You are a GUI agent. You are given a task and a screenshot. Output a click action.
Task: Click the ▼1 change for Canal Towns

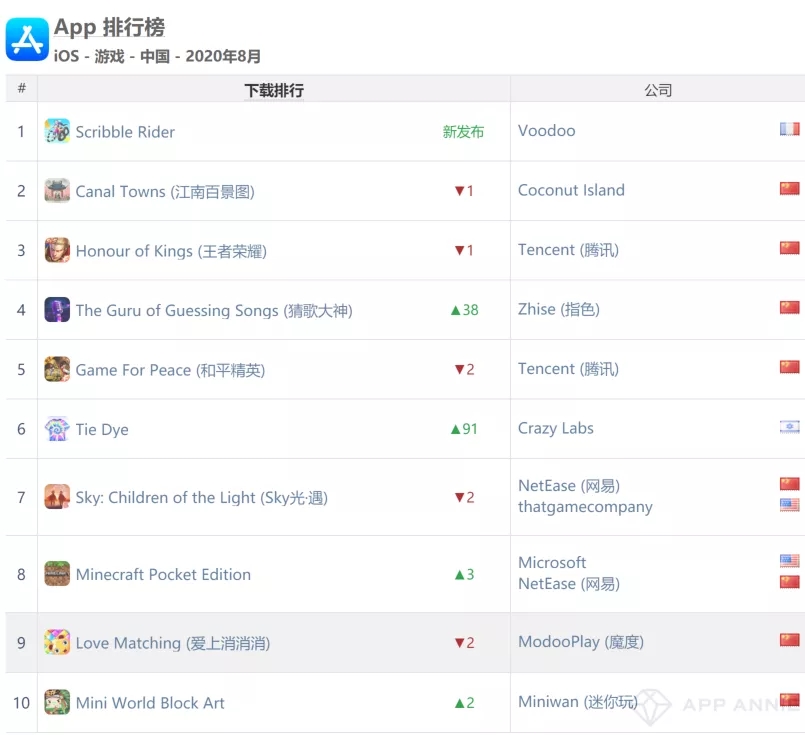click(464, 190)
